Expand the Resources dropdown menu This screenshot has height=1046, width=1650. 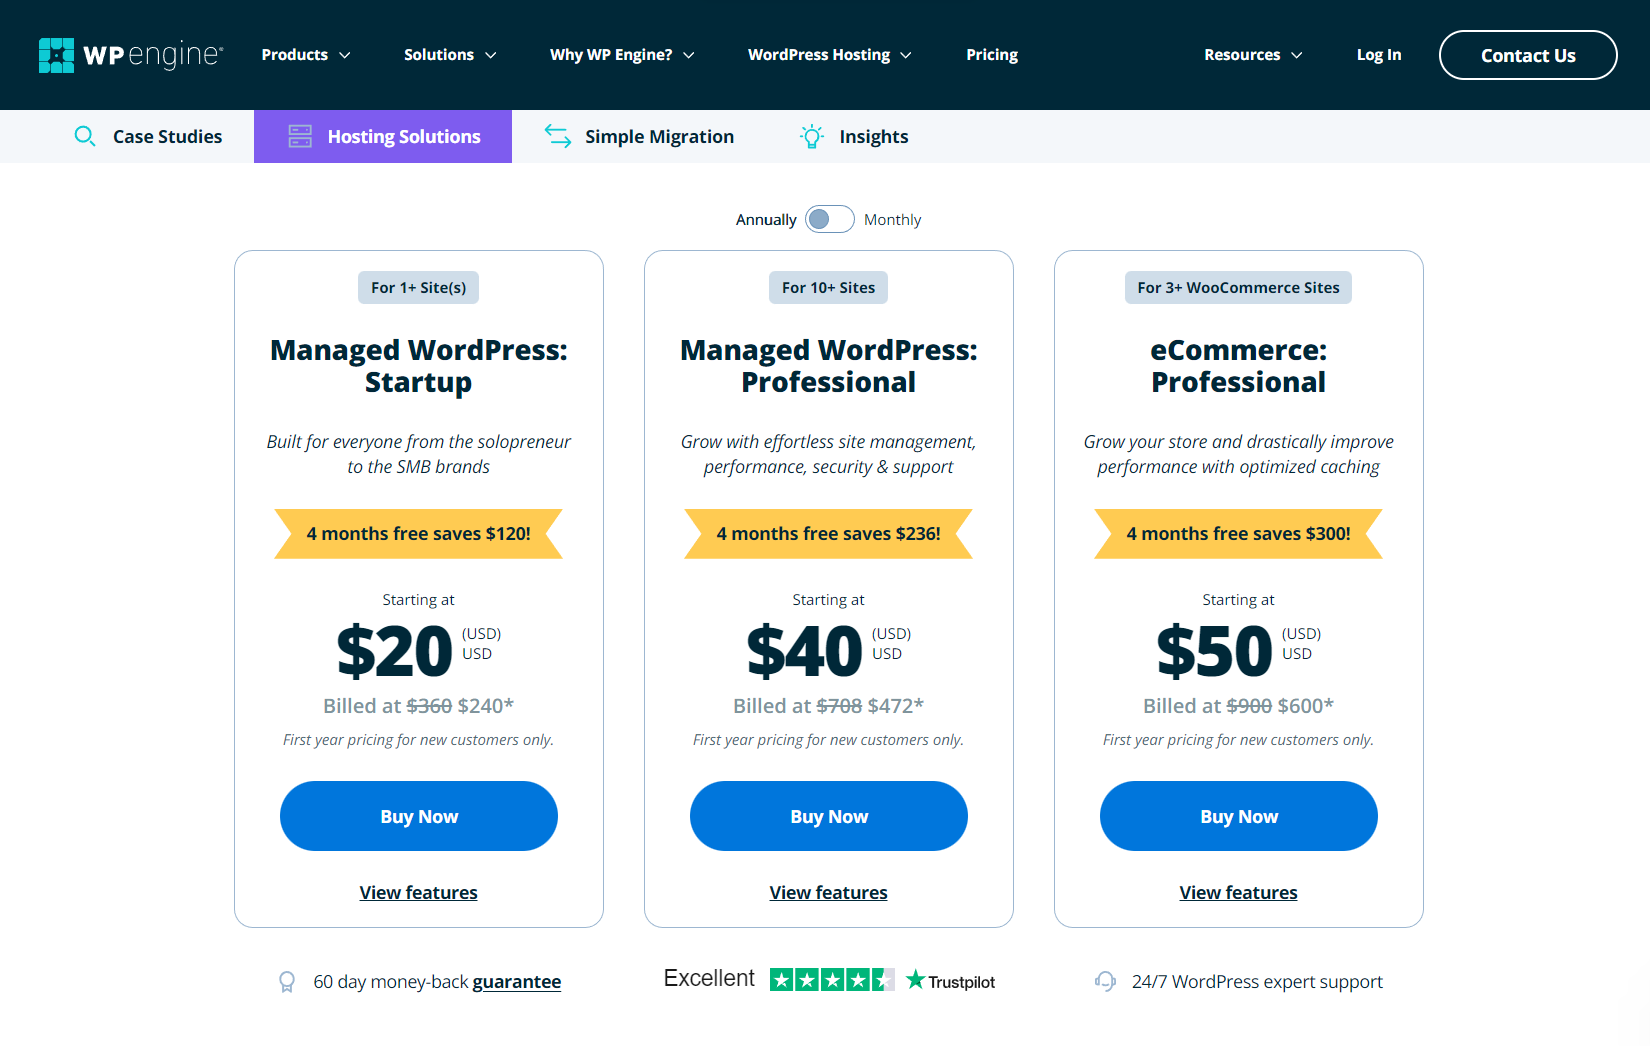click(x=1253, y=55)
